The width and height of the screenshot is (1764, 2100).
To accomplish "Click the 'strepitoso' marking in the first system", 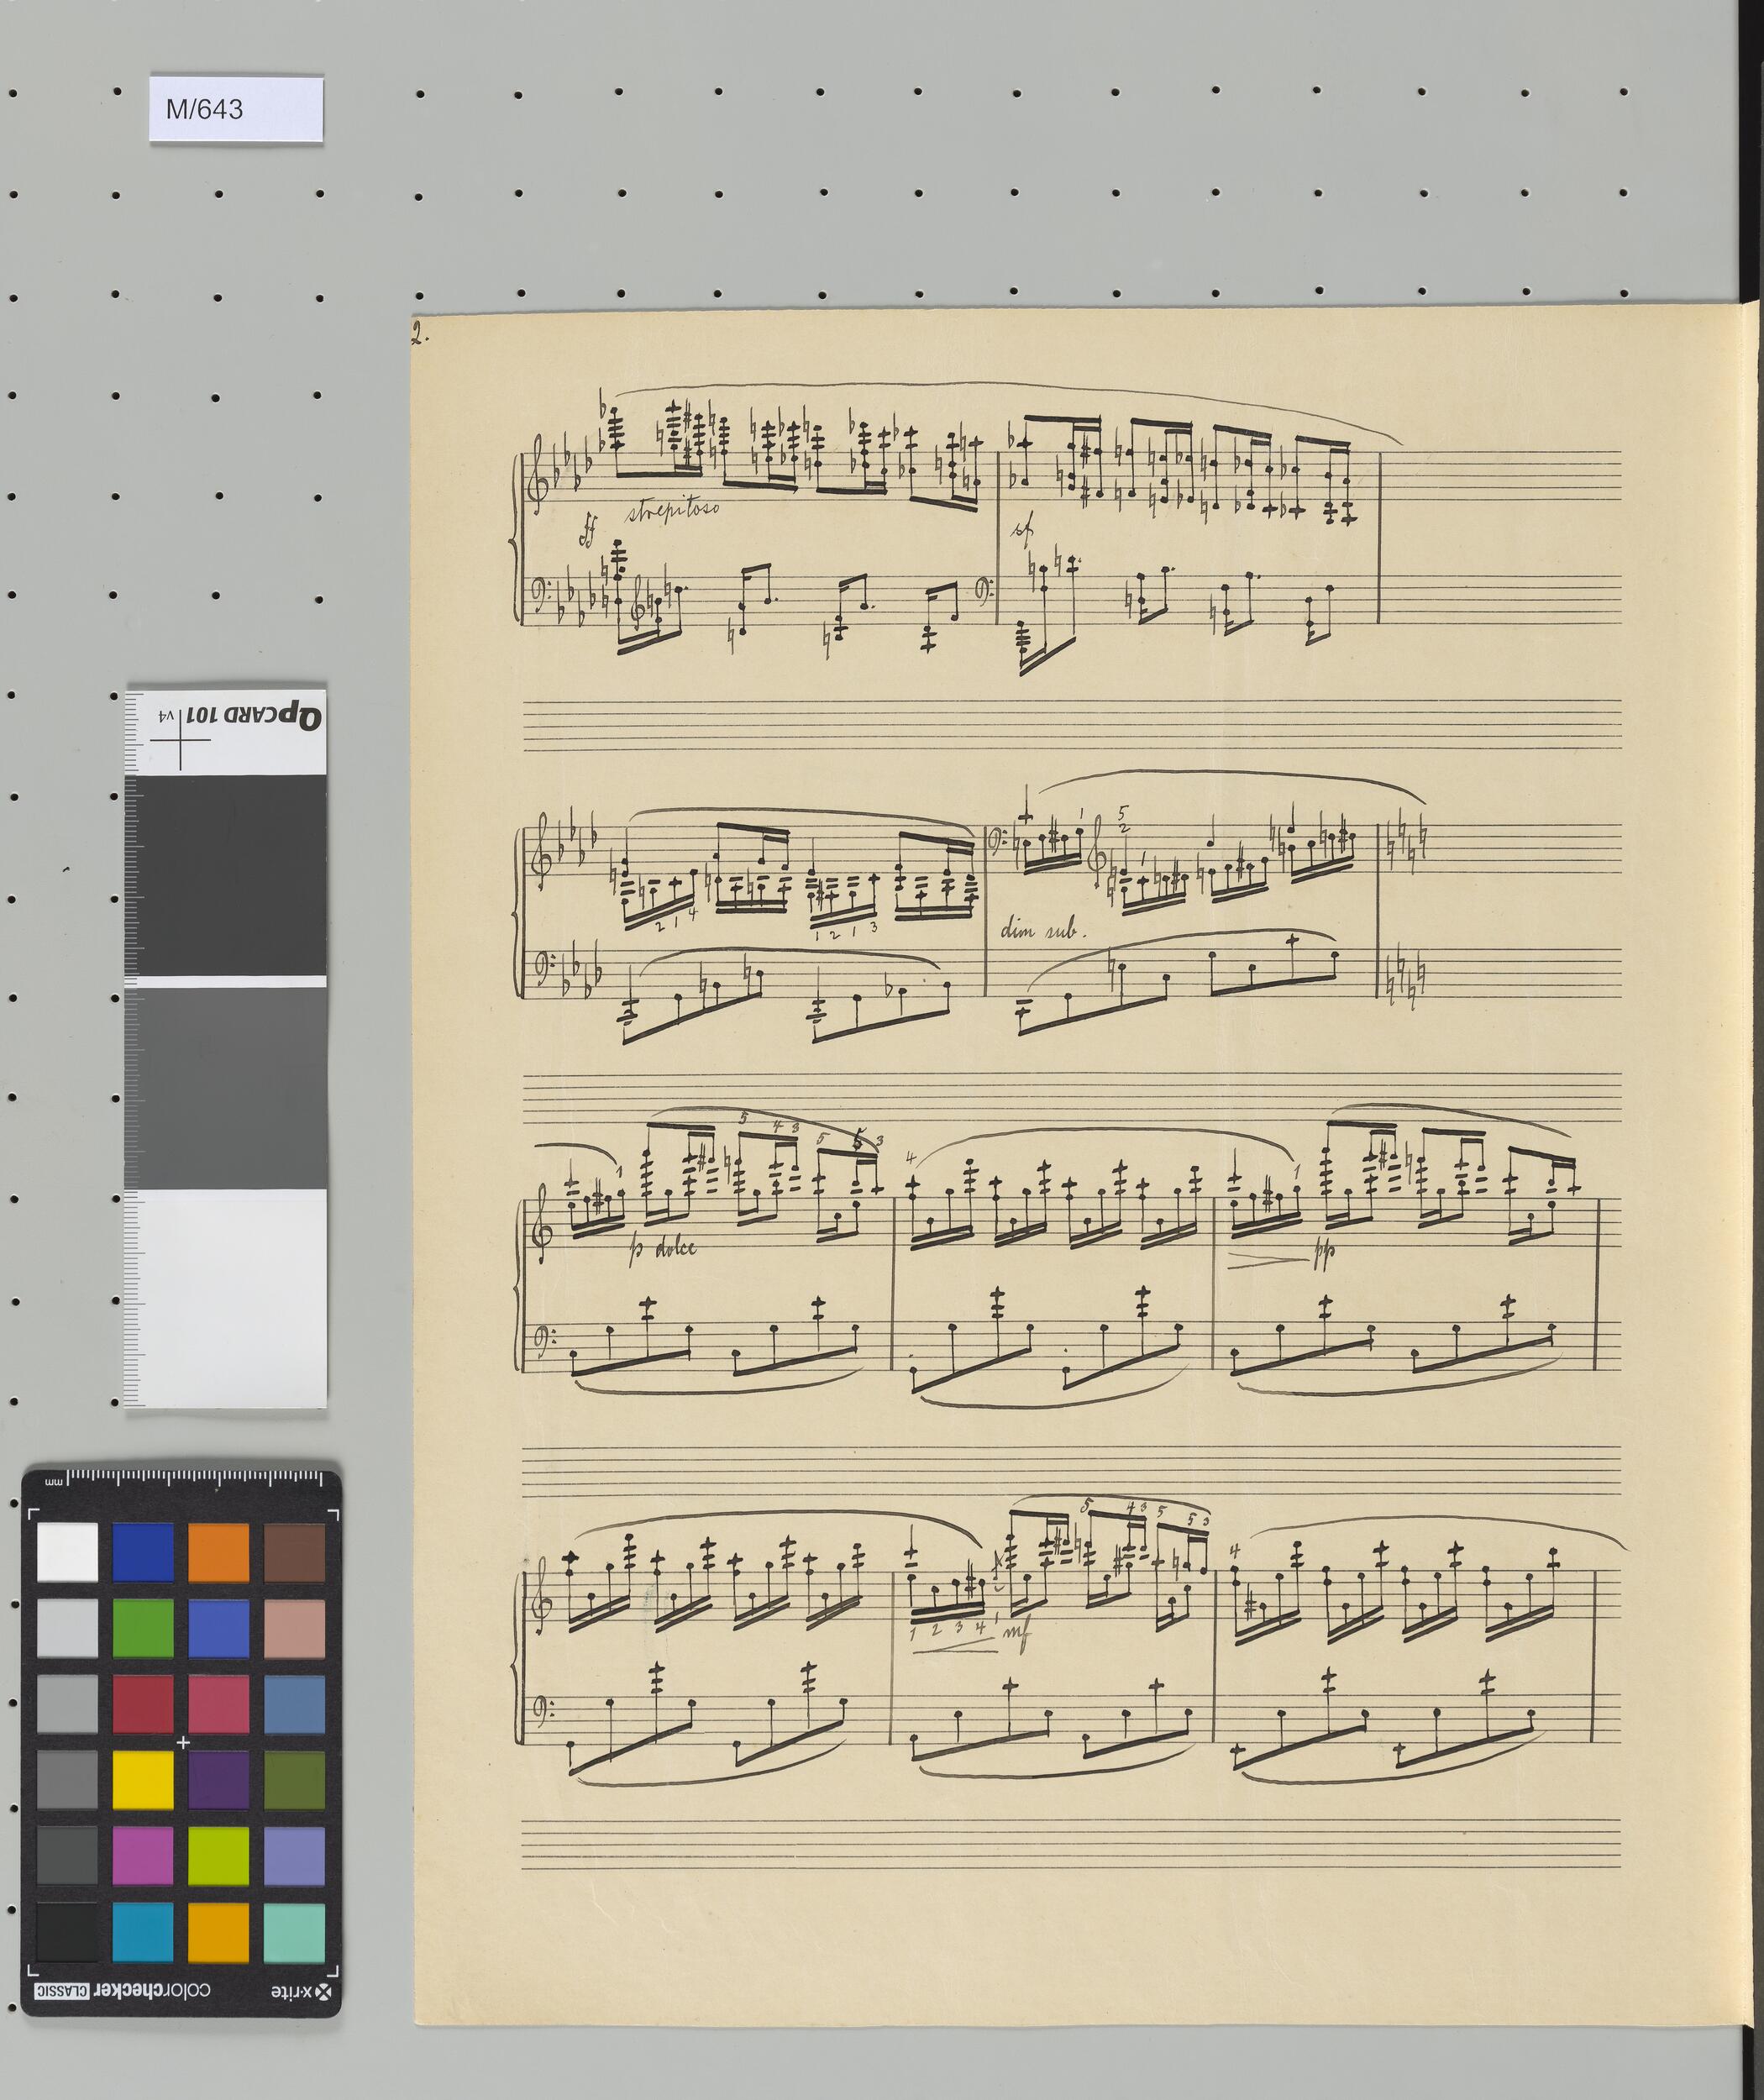I will click(x=672, y=512).
